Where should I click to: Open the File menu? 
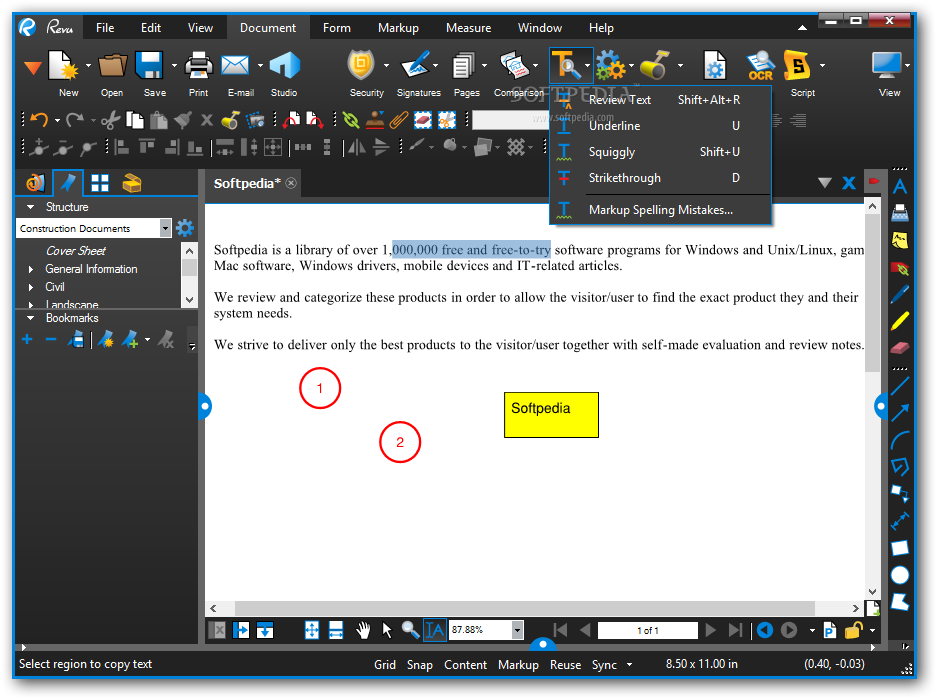105,28
